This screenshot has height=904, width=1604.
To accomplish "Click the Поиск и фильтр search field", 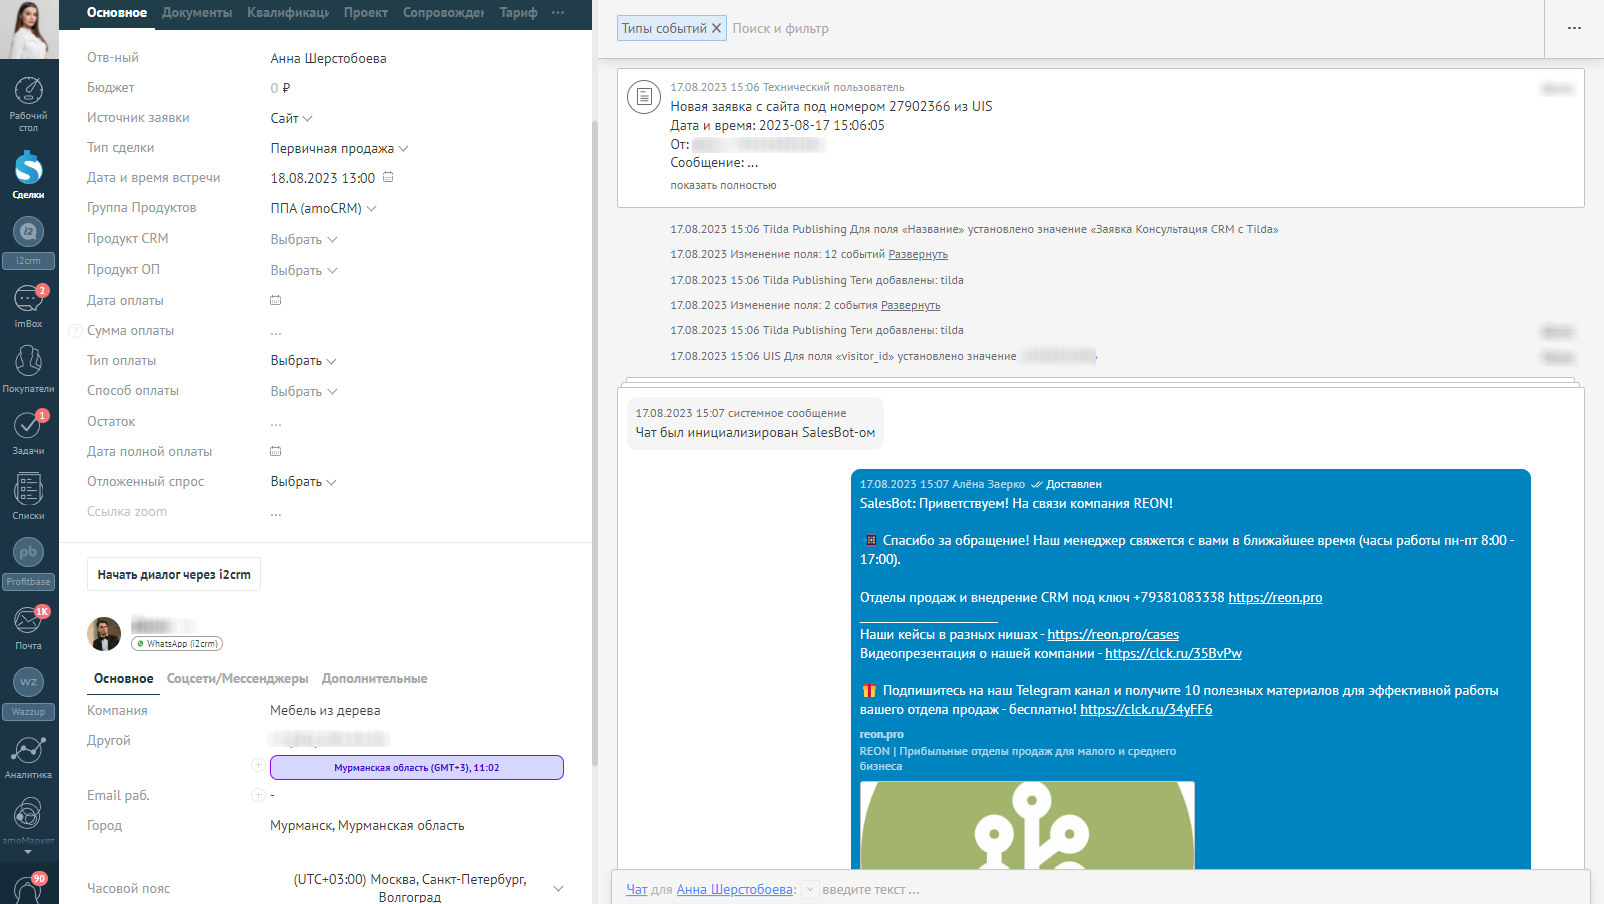I will [x=781, y=28].
